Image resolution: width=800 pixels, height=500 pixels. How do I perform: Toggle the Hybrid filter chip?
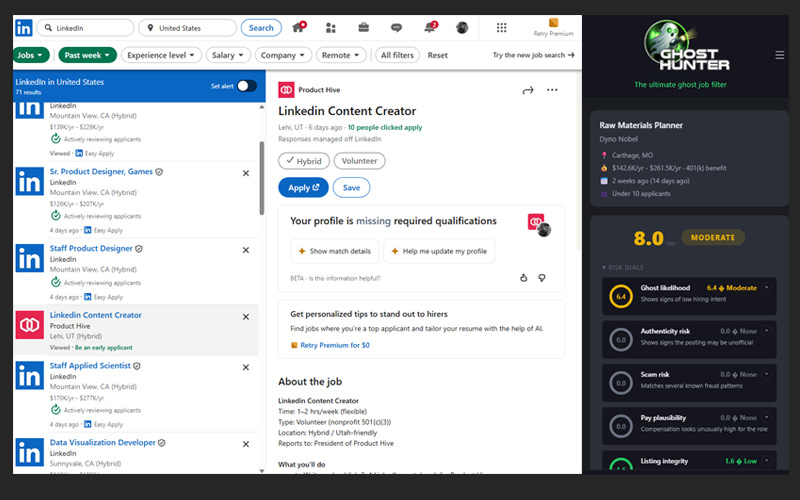(304, 160)
